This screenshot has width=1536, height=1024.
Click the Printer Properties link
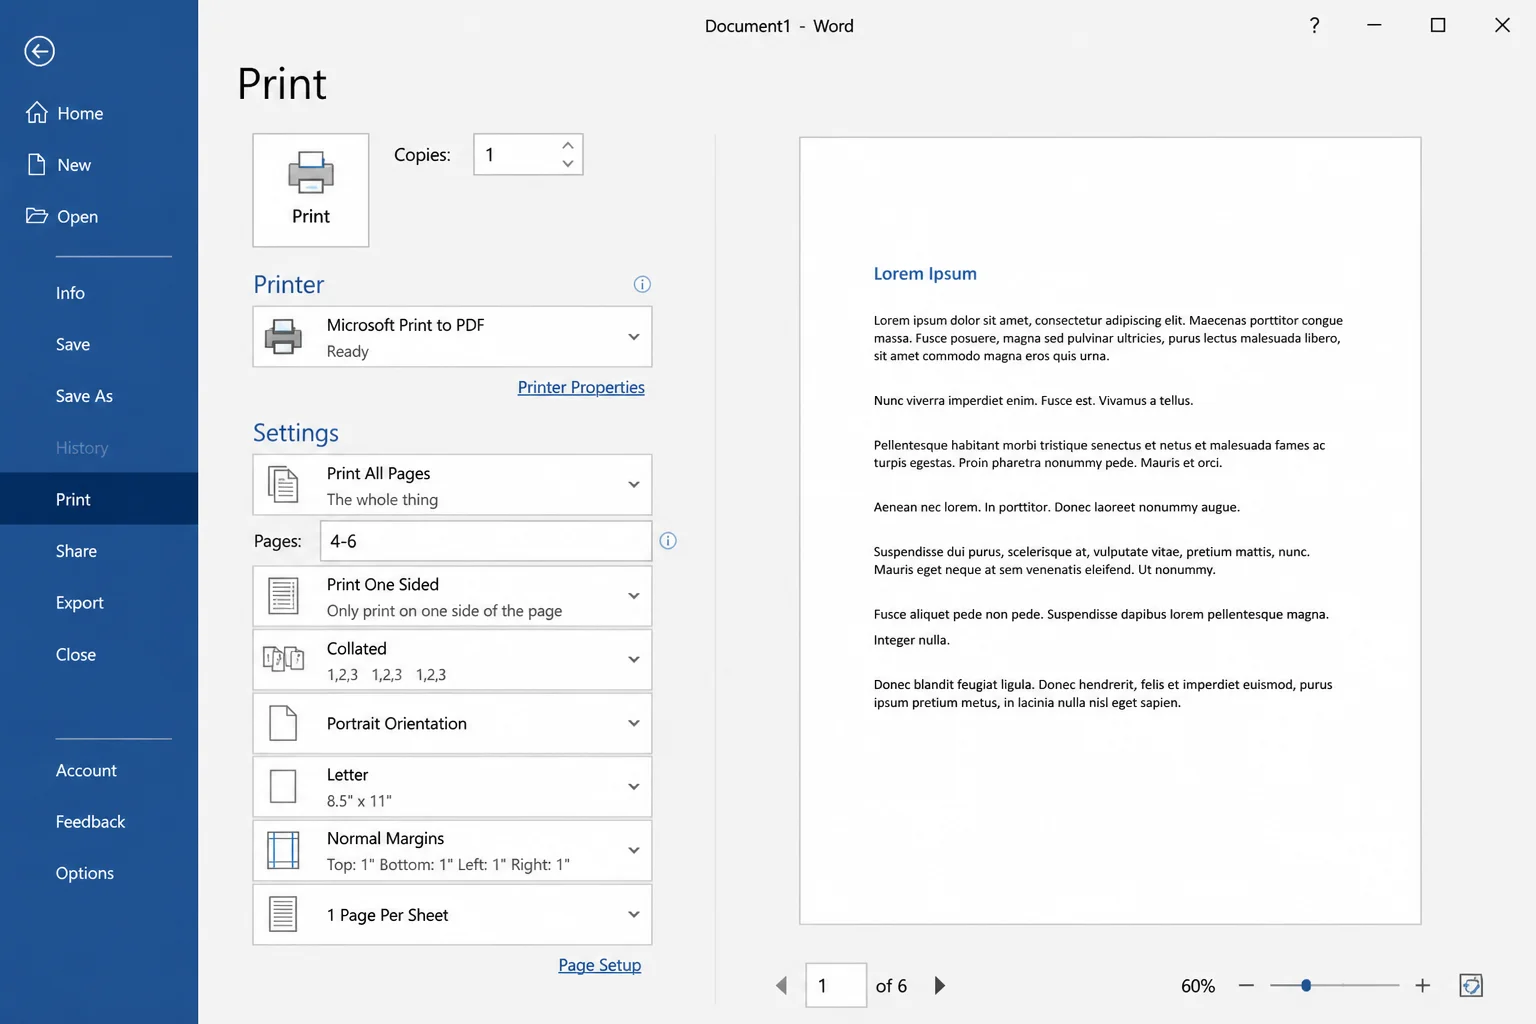pyautogui.click(x=581, y=388)
